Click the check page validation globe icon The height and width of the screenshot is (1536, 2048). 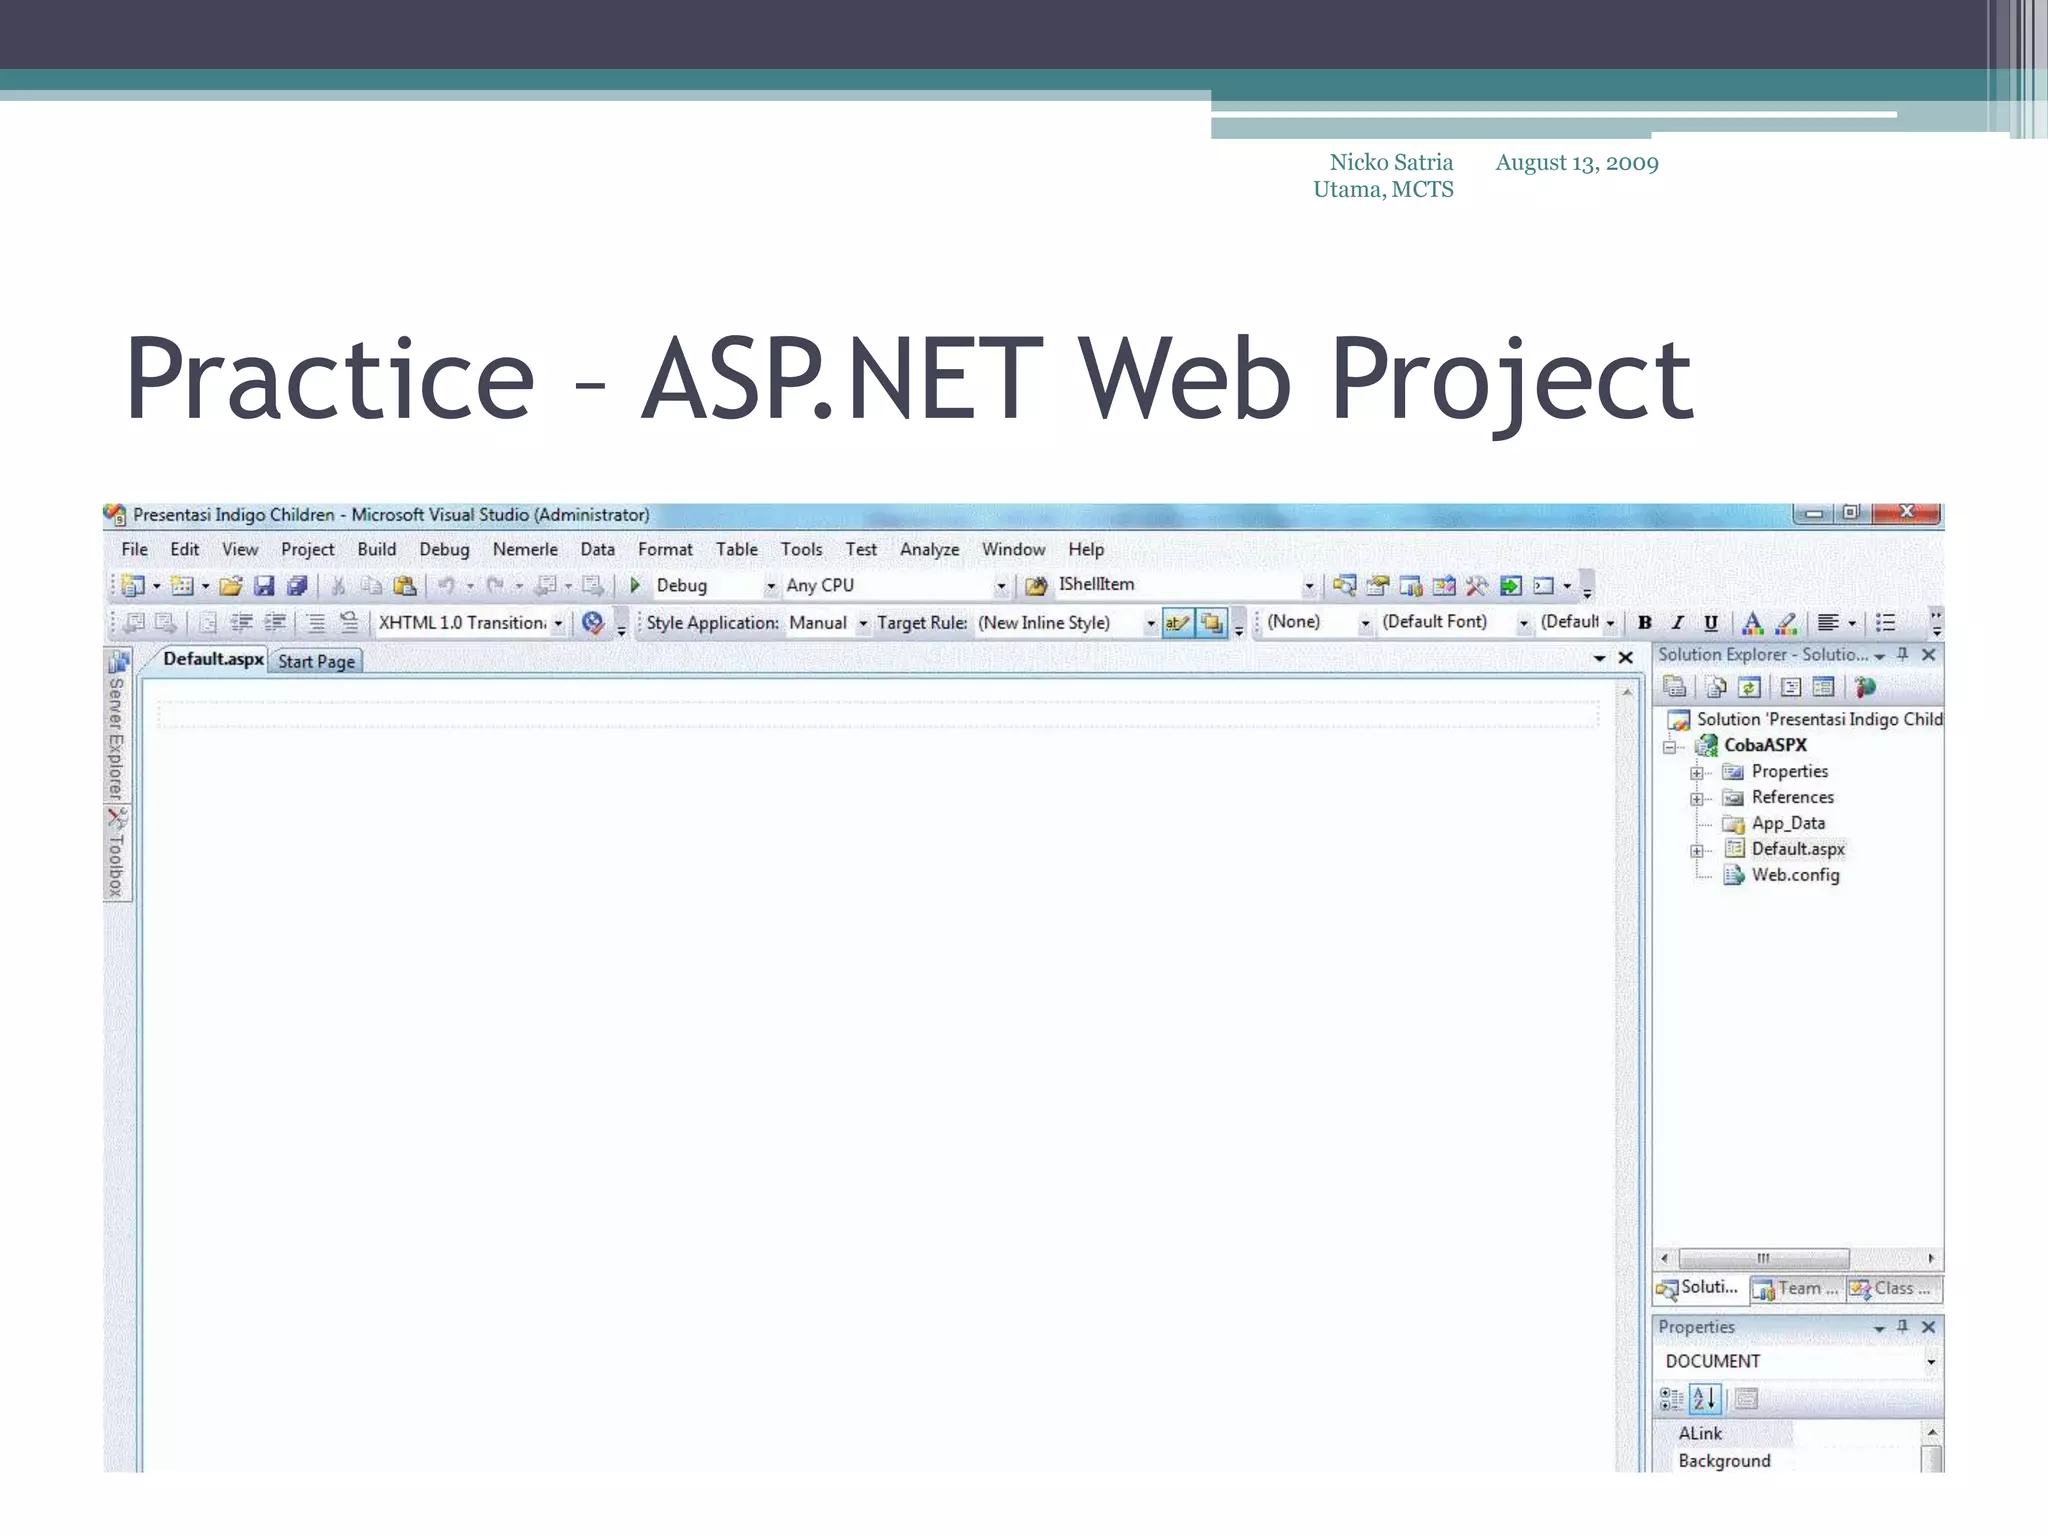pyautogui.click(x=593, y=623)
